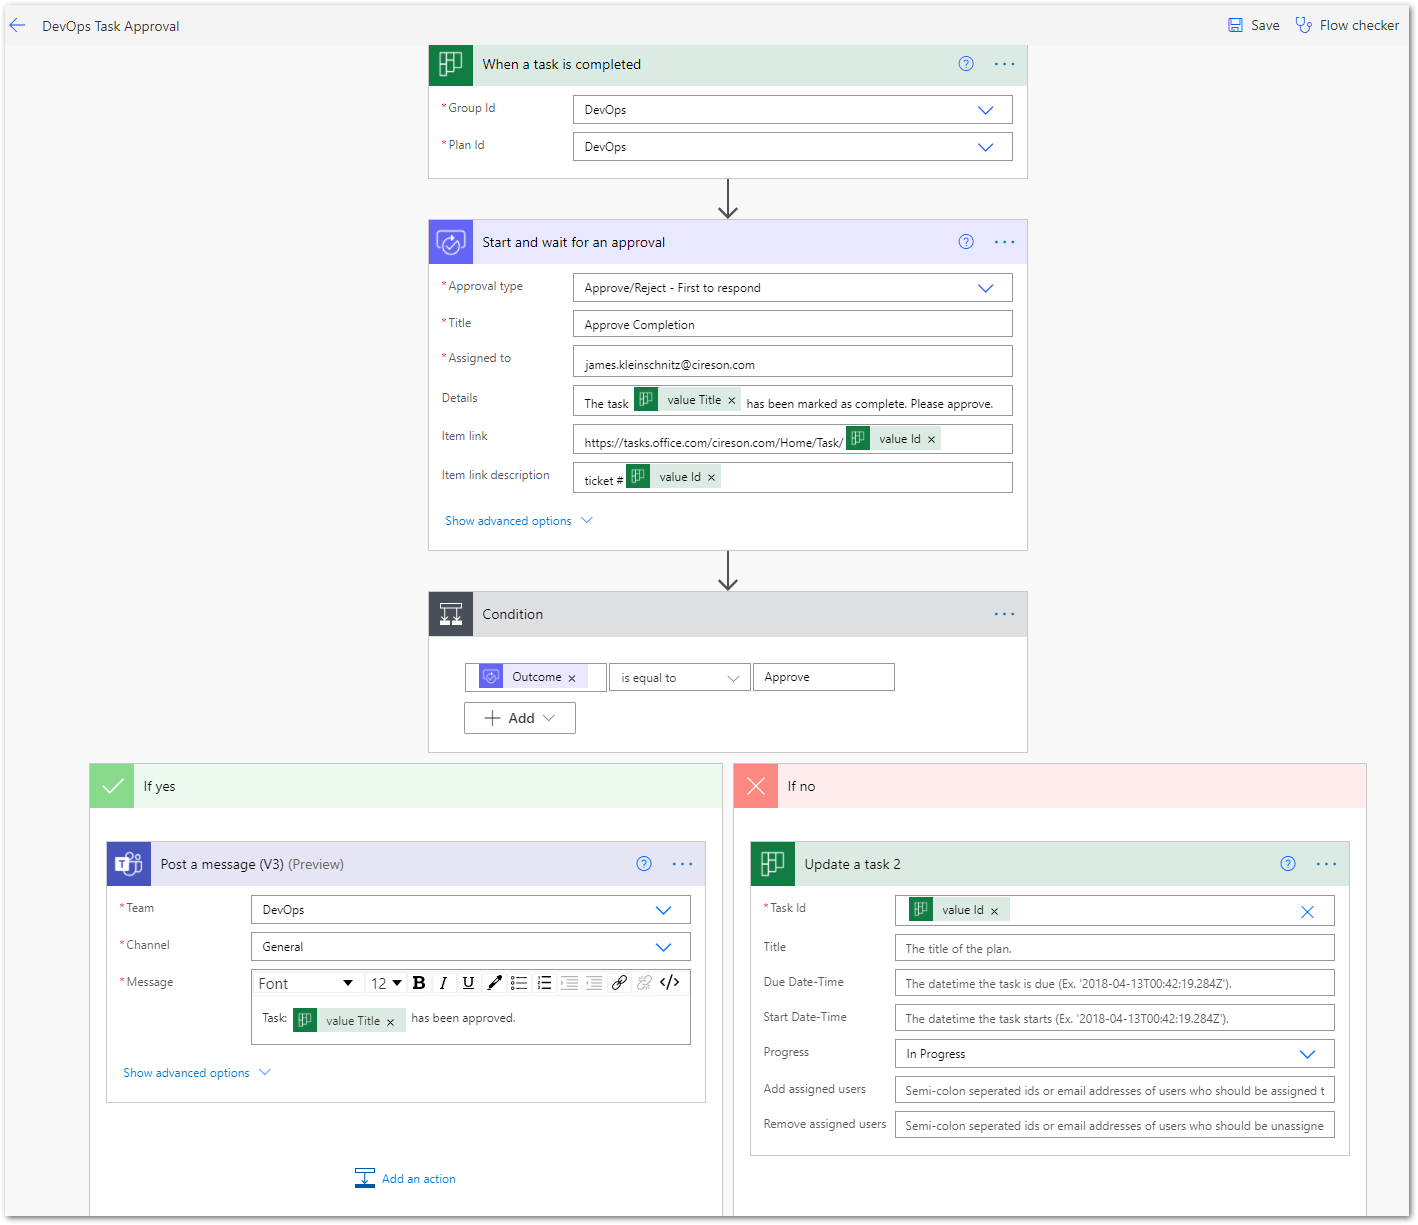Toggle italic formatting in the message editor
Screen dimensions: 1418x1225
443,982
